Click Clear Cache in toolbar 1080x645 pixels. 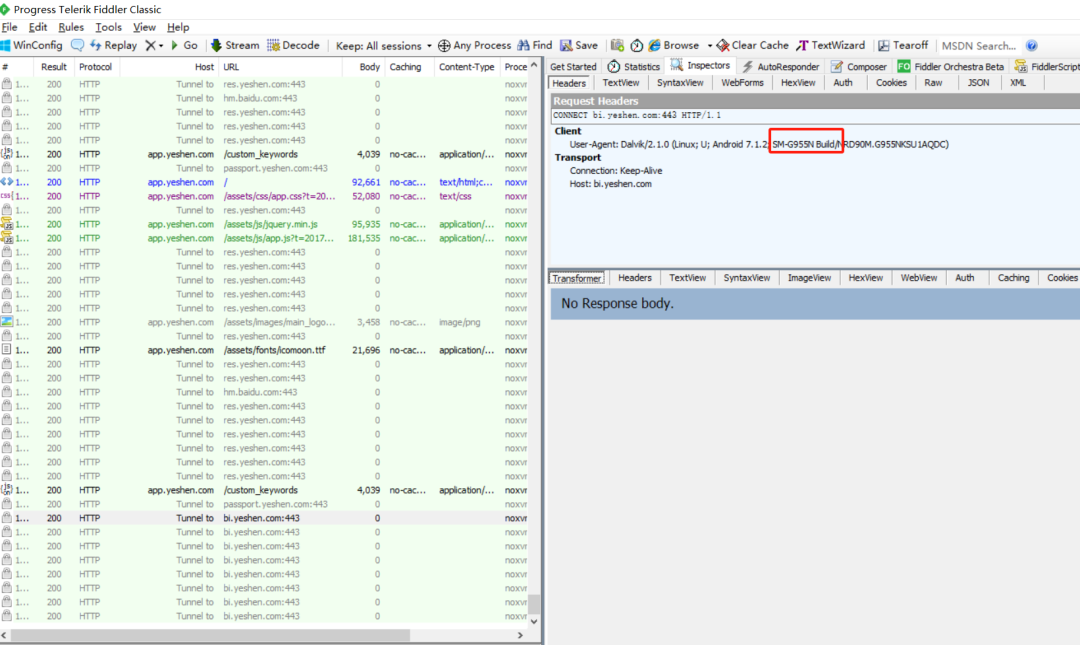752,45
